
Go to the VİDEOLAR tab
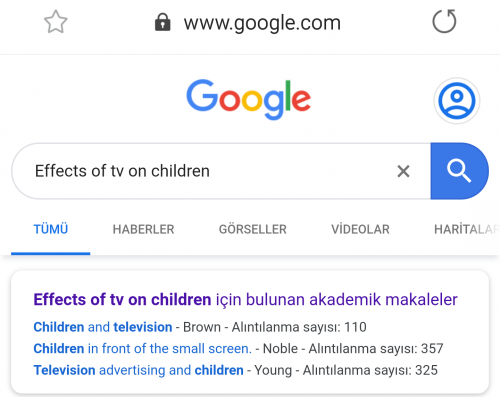pos(360,230)
